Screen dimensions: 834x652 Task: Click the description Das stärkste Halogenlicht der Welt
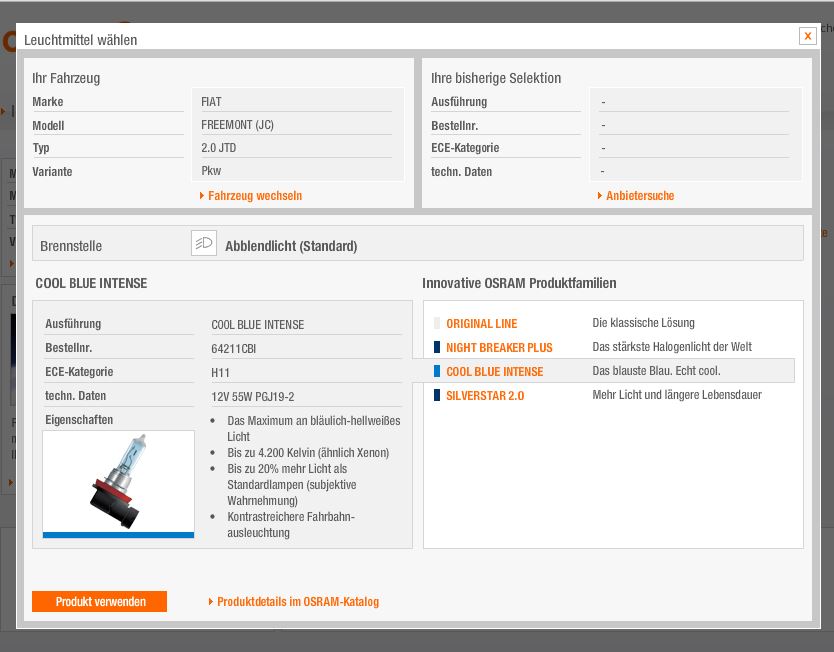[x=671, y=348]
